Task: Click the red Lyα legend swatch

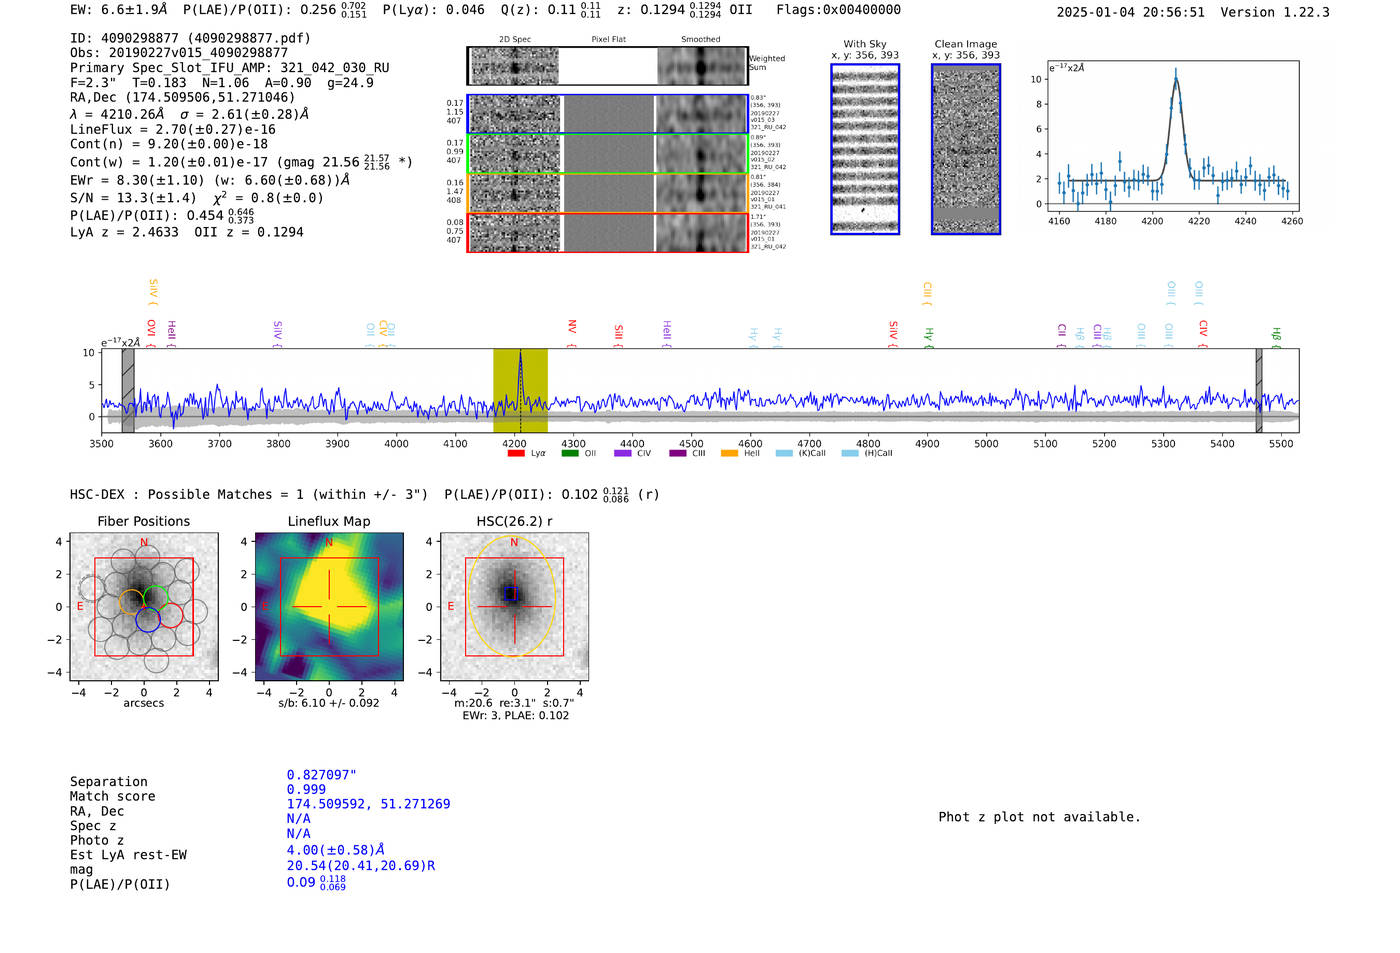Action: (x=516, y=453)
